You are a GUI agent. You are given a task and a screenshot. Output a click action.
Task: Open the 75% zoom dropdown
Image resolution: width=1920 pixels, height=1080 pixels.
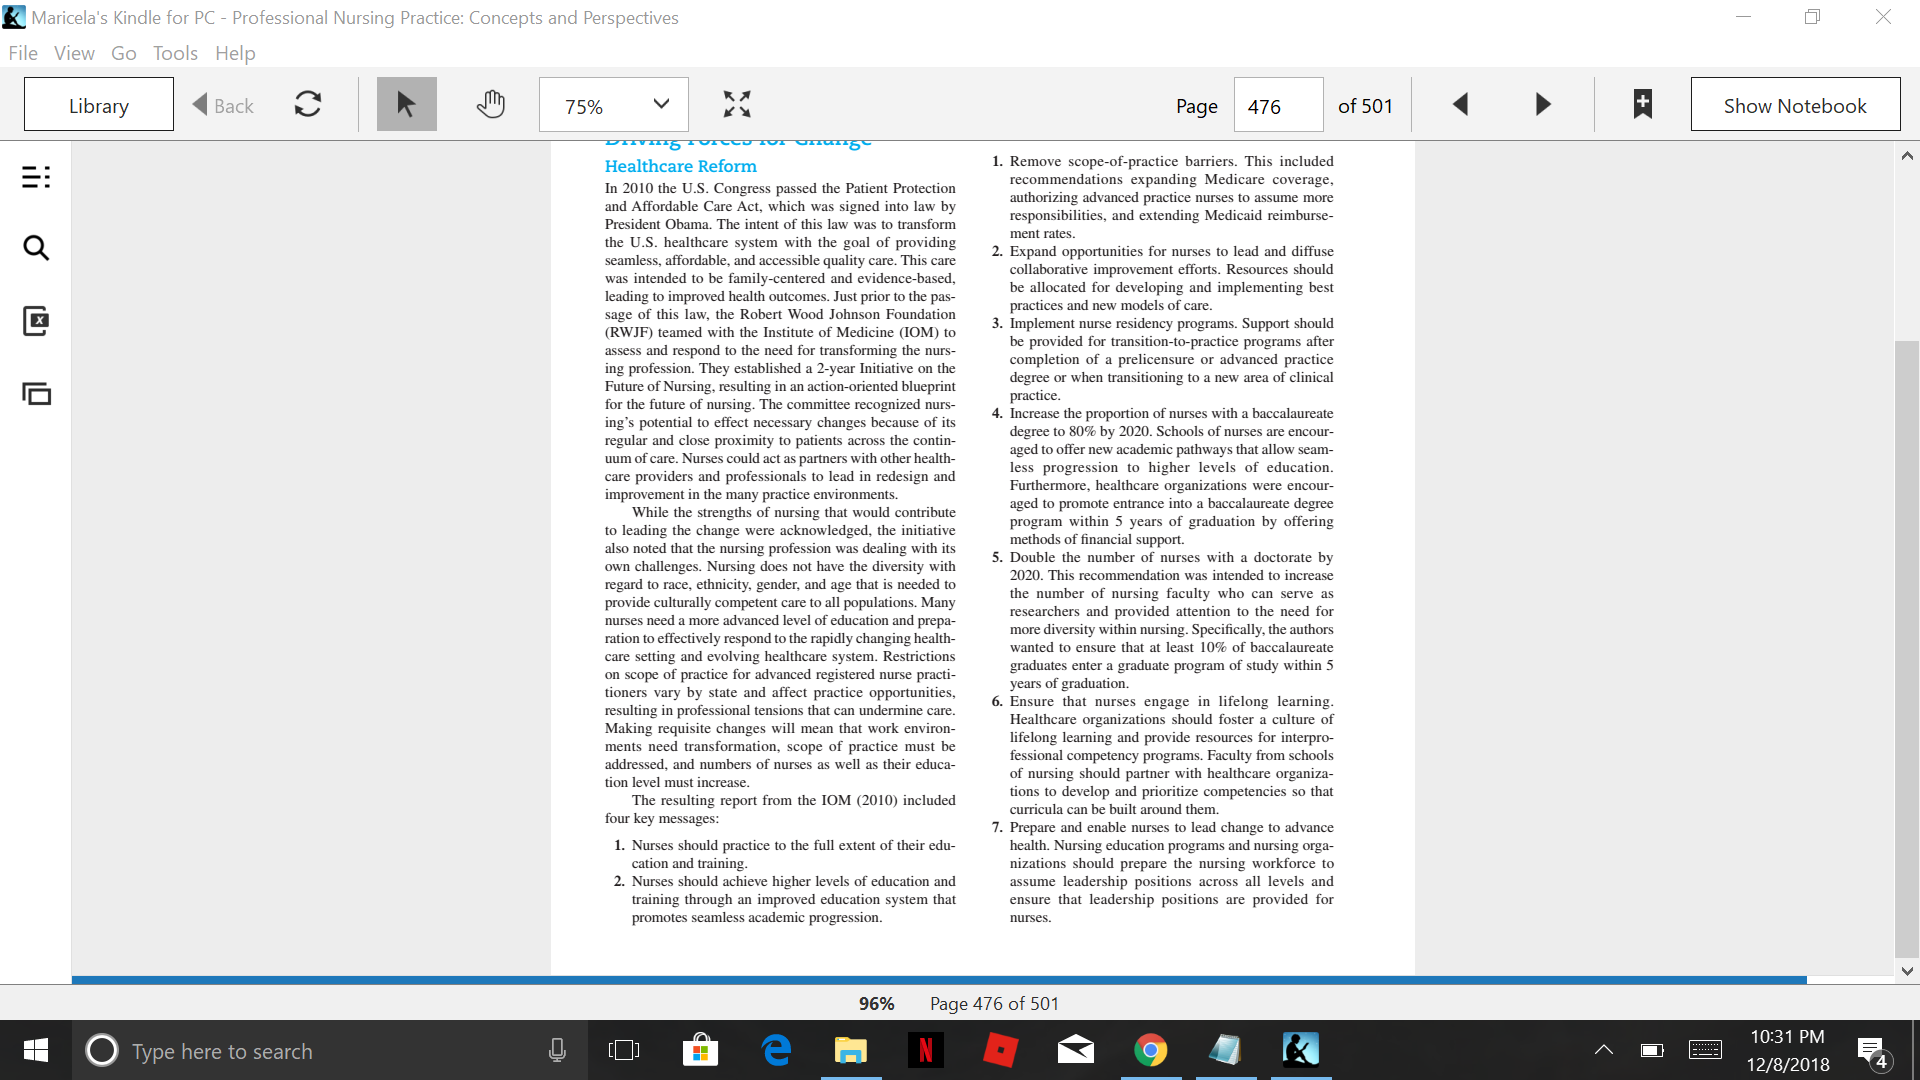coord(614,105)
